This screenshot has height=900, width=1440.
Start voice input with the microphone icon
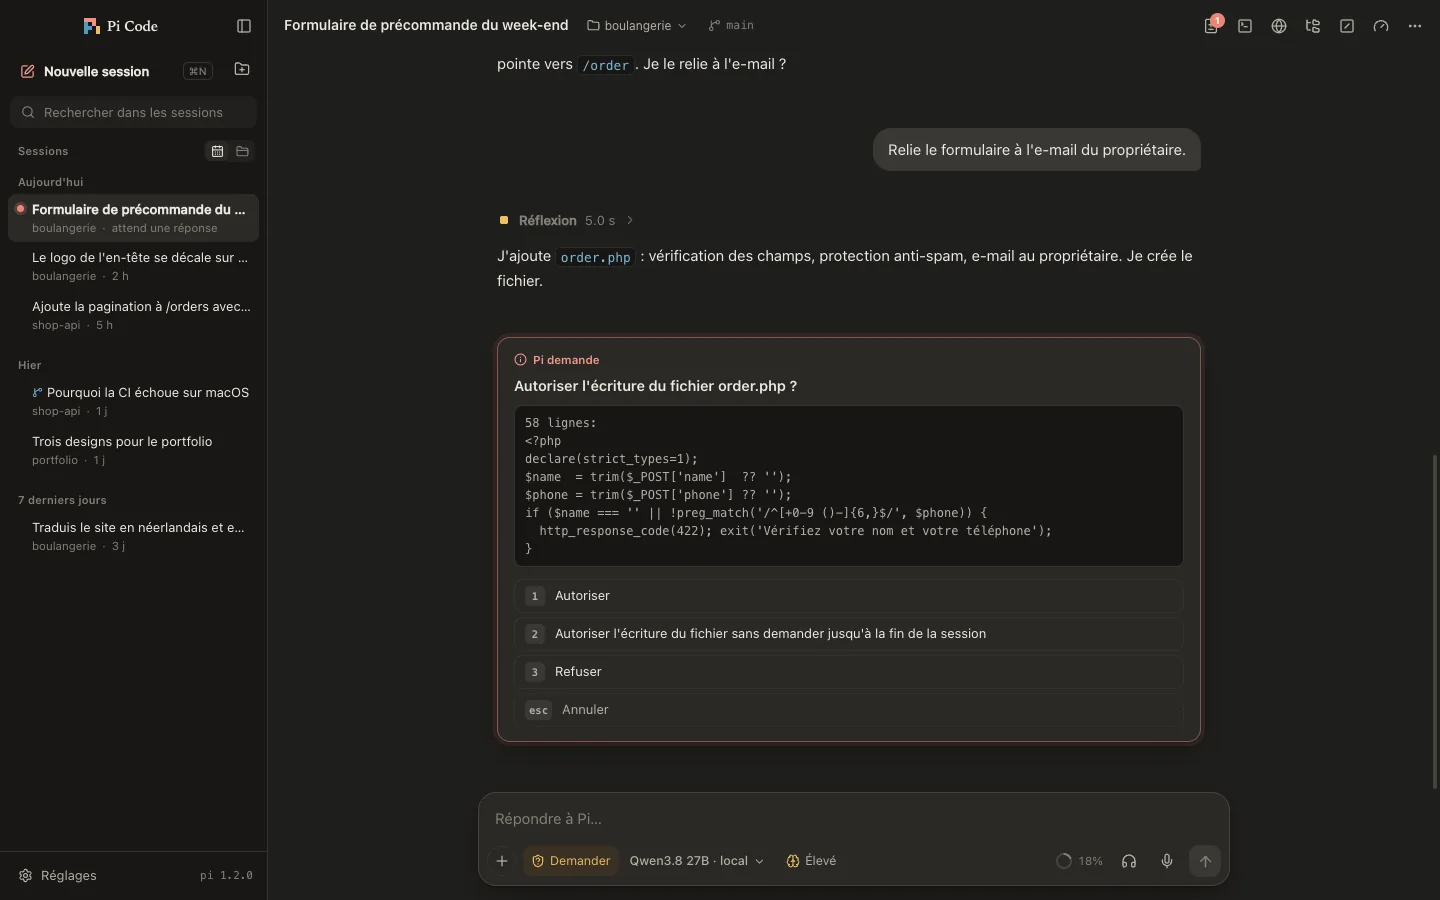pyautogui.click(x=1167, y=861)
